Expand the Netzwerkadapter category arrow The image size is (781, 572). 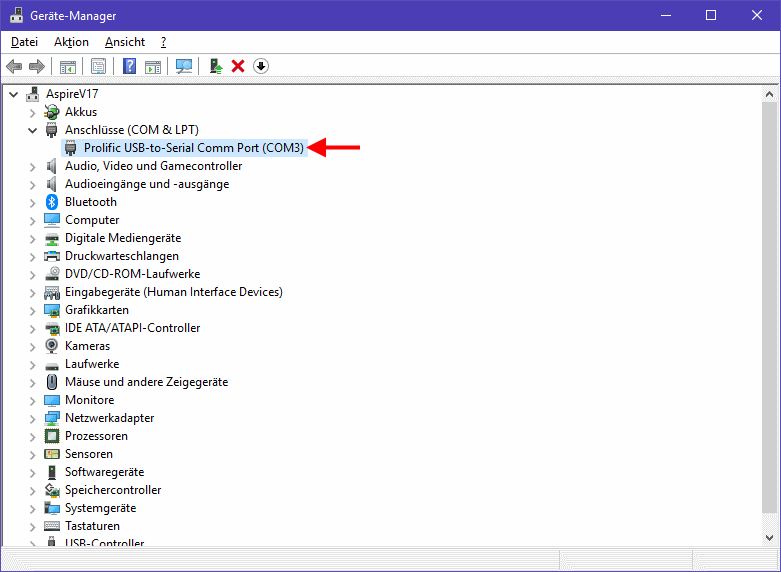(33, 418)
